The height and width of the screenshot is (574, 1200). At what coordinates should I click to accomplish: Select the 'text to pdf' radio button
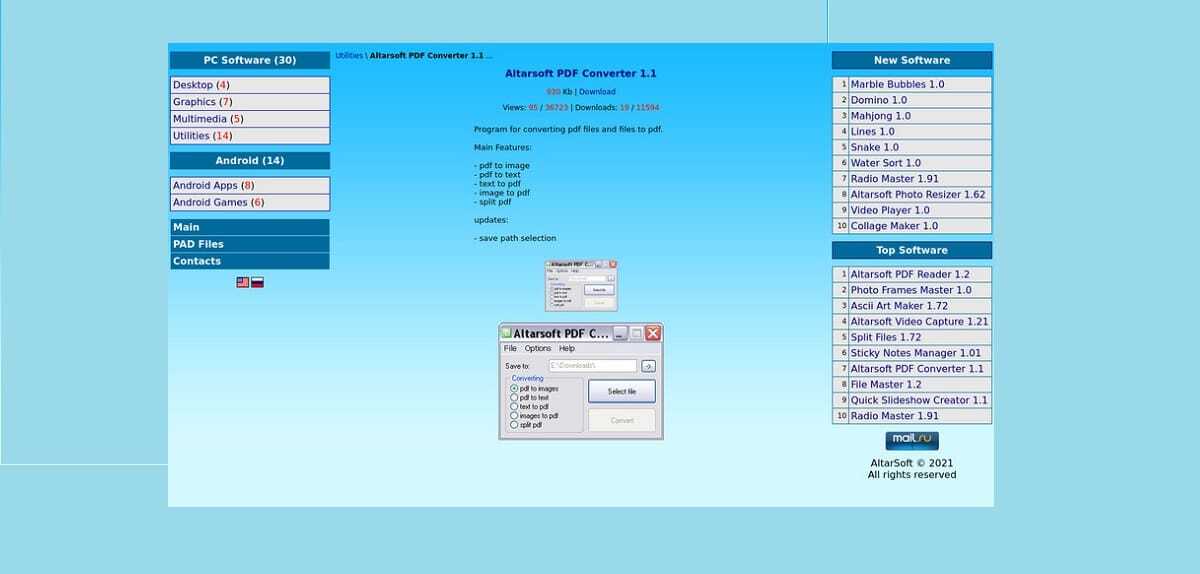click(514, 407)
